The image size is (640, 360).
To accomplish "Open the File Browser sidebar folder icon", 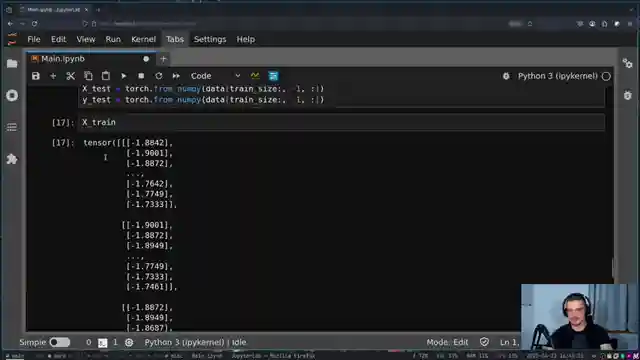I will tap(12, 64).
